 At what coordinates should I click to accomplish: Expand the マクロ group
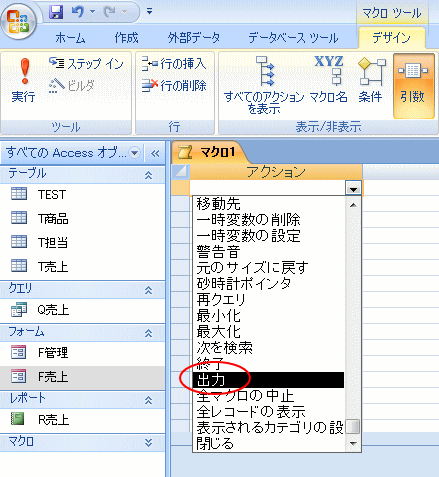[x=148, y=442]
